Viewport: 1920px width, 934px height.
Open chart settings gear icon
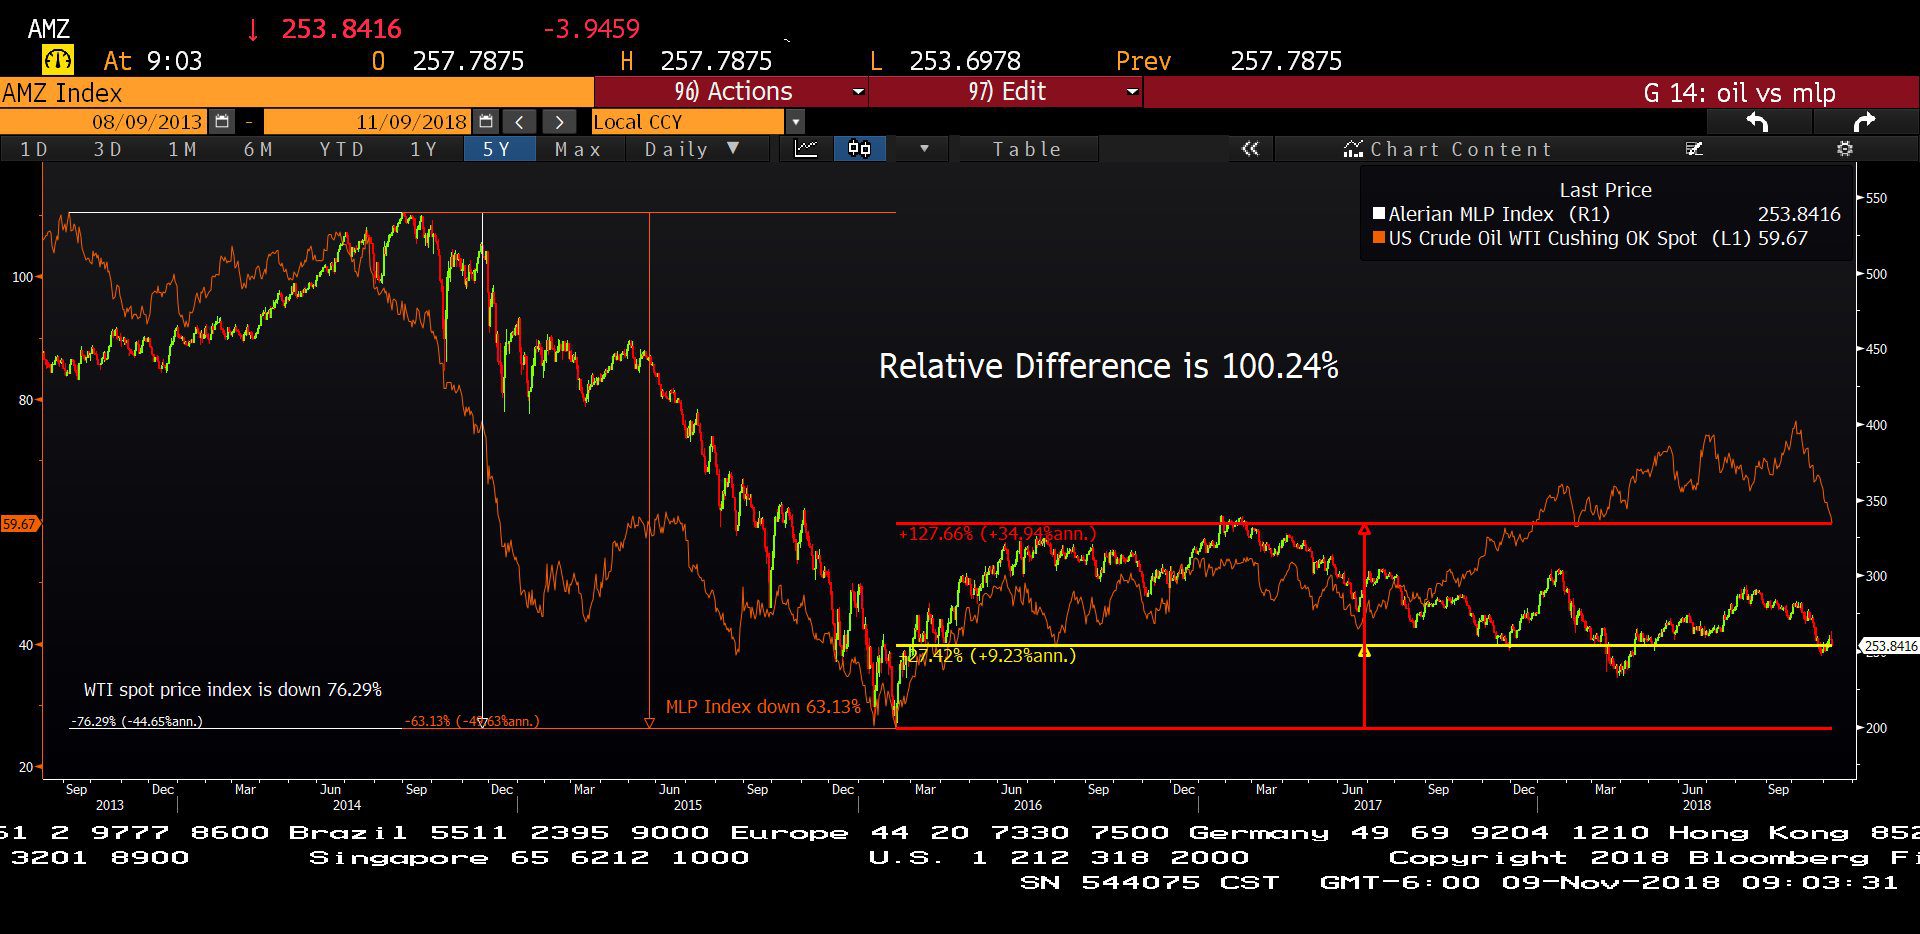click(1845, 149)
